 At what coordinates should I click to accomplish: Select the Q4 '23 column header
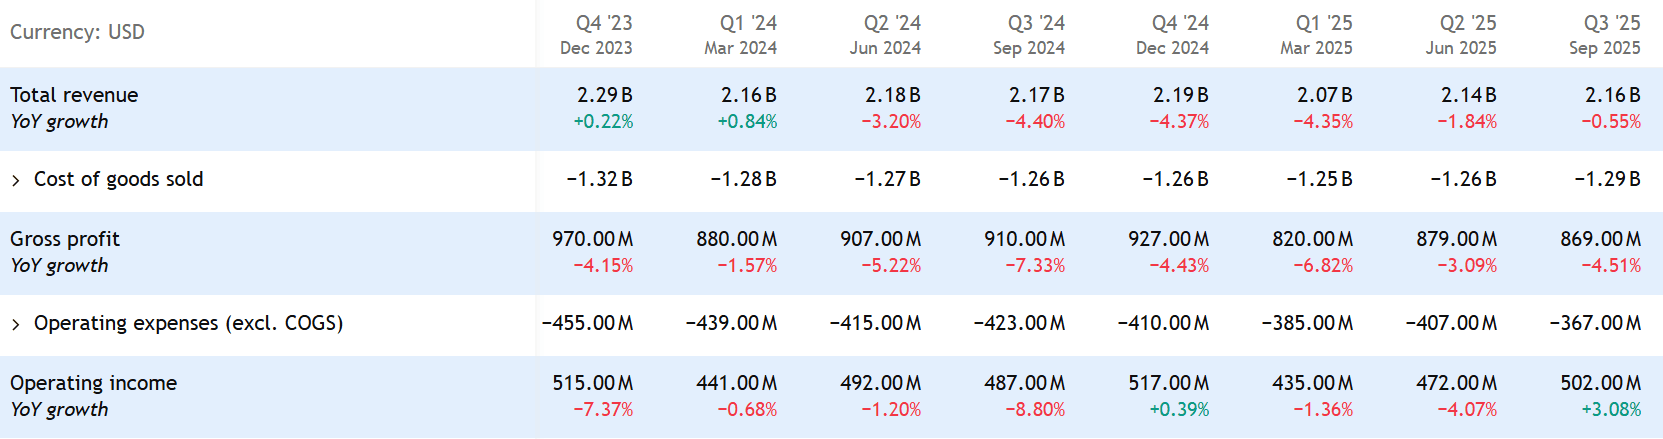pyautogui.click(x=603, y=23)
